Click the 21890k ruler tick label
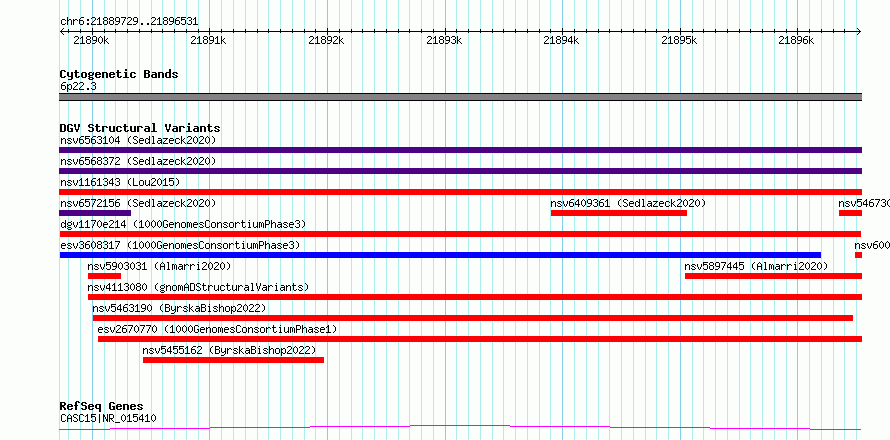 (x=91, y=40)
